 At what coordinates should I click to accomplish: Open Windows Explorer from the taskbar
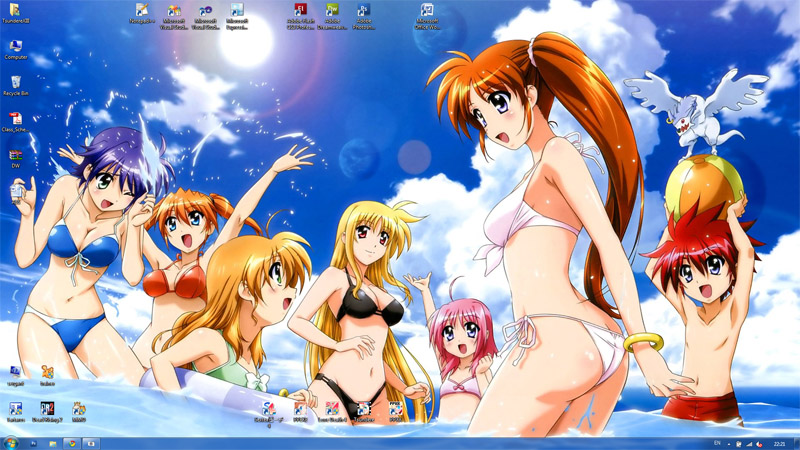tap(53, 444)
